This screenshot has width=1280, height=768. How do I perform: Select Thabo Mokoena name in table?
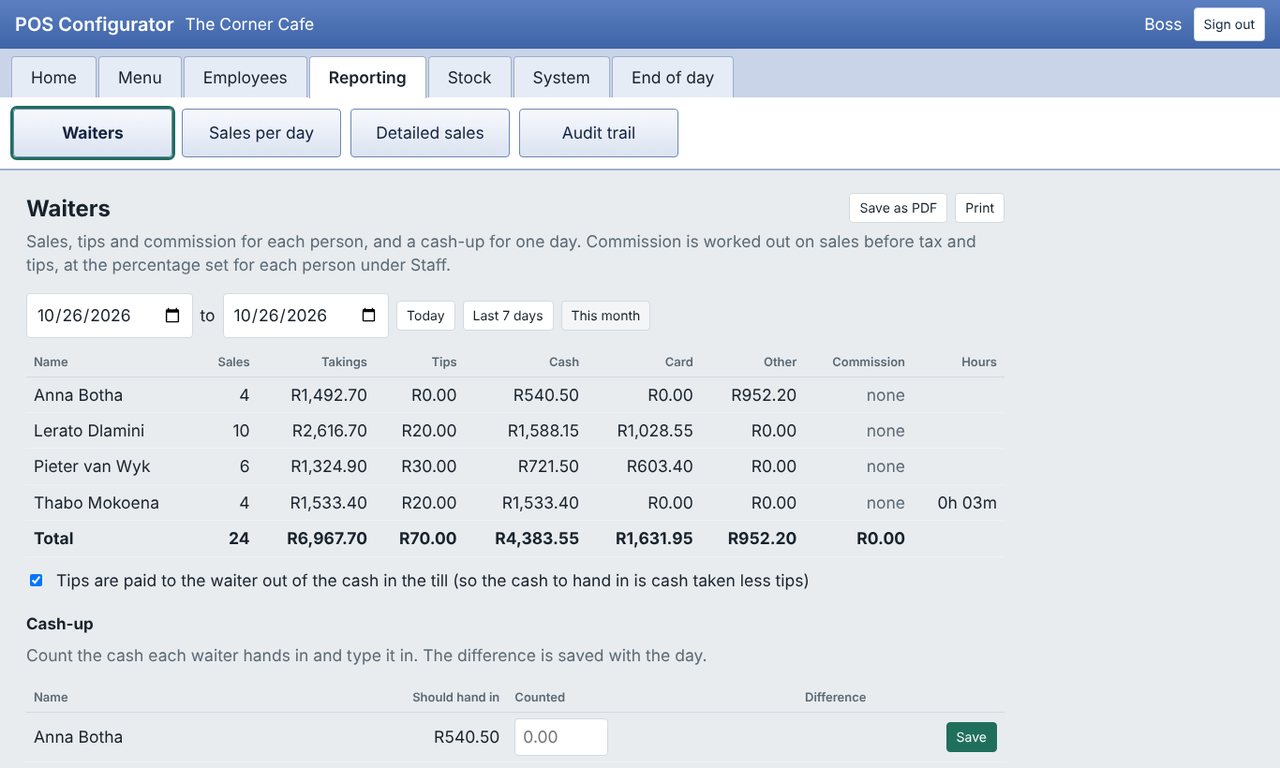96,503
